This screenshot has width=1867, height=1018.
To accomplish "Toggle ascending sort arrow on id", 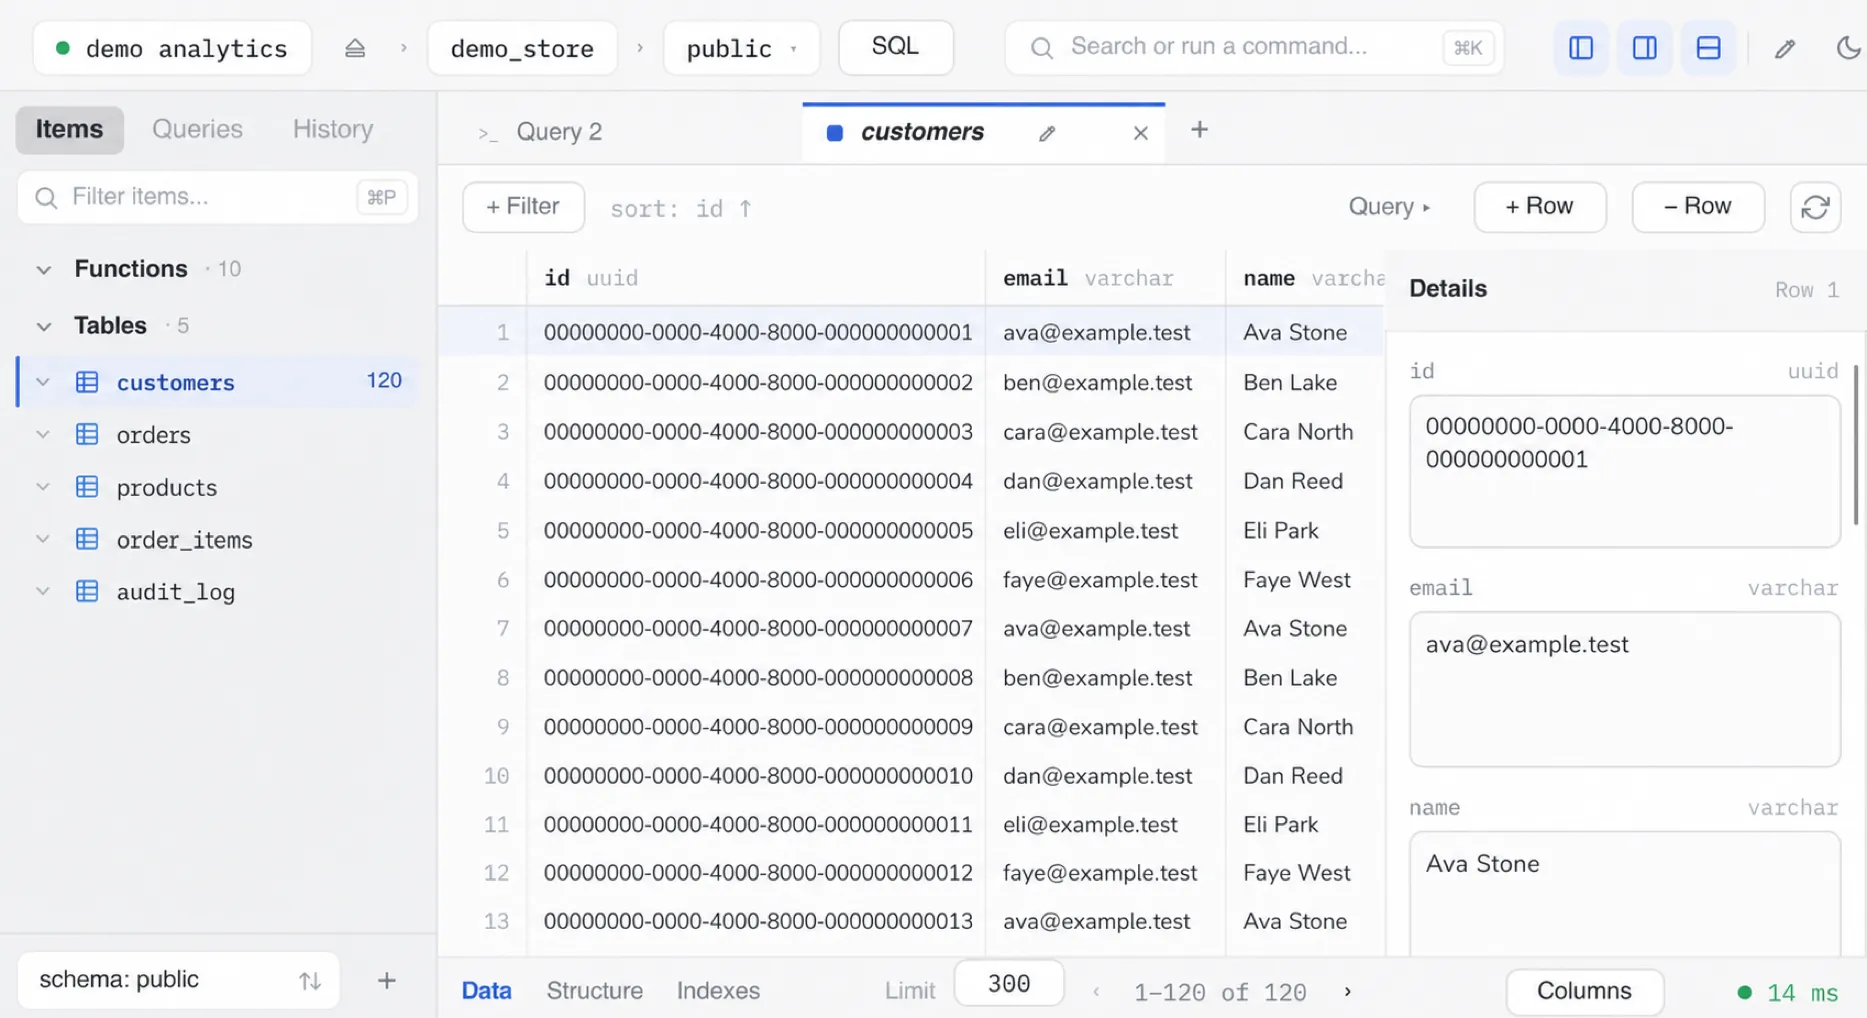I will click(745, 208).
